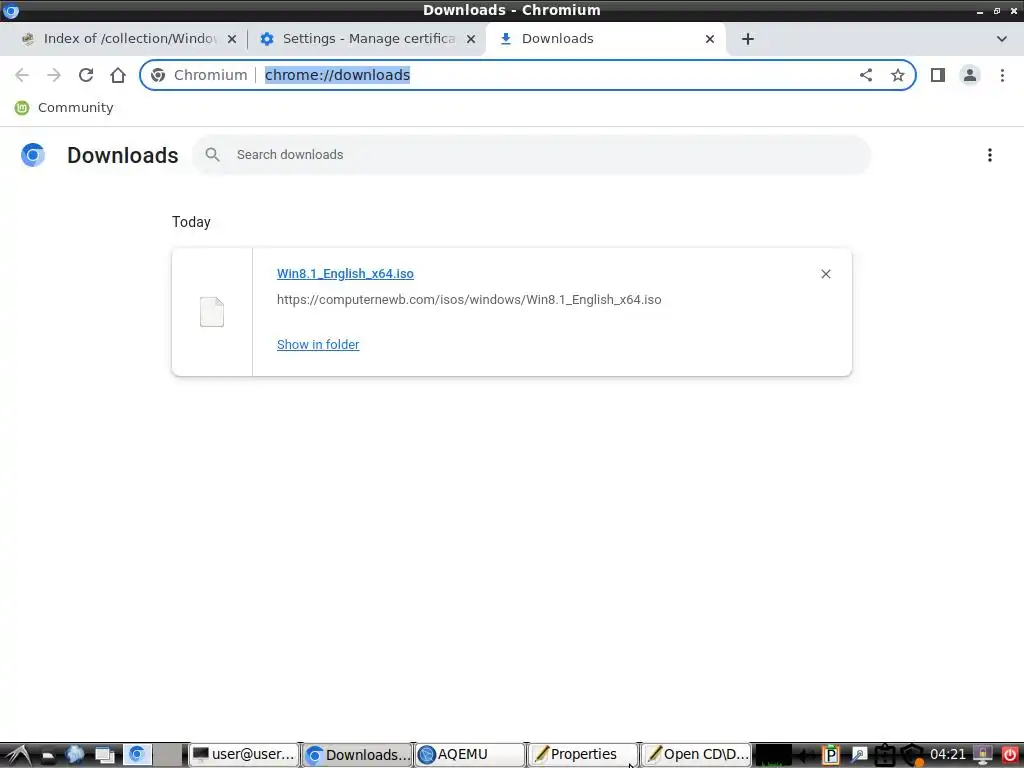Click the Today date heading
1024x768 pixels.
click(x=191, y=222)
